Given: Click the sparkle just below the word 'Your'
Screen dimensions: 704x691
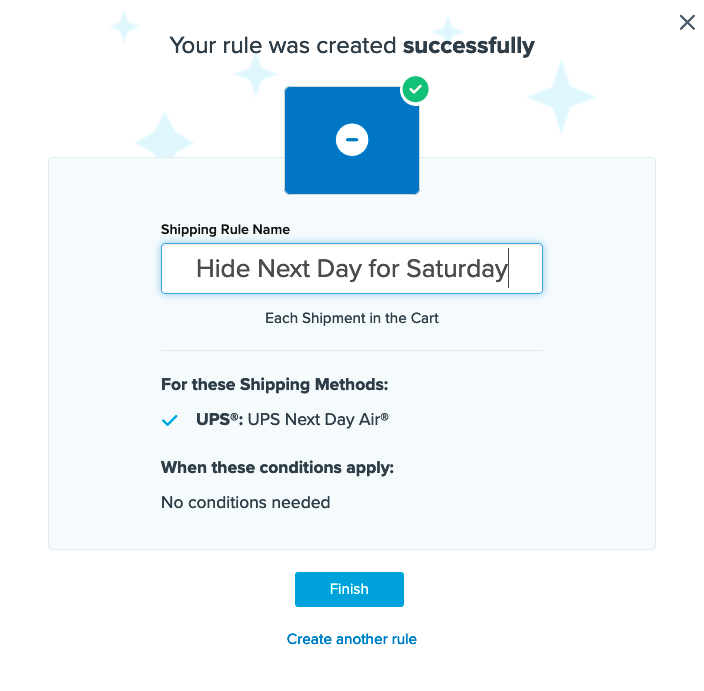Looking at the screenshot, I should 255,73.
